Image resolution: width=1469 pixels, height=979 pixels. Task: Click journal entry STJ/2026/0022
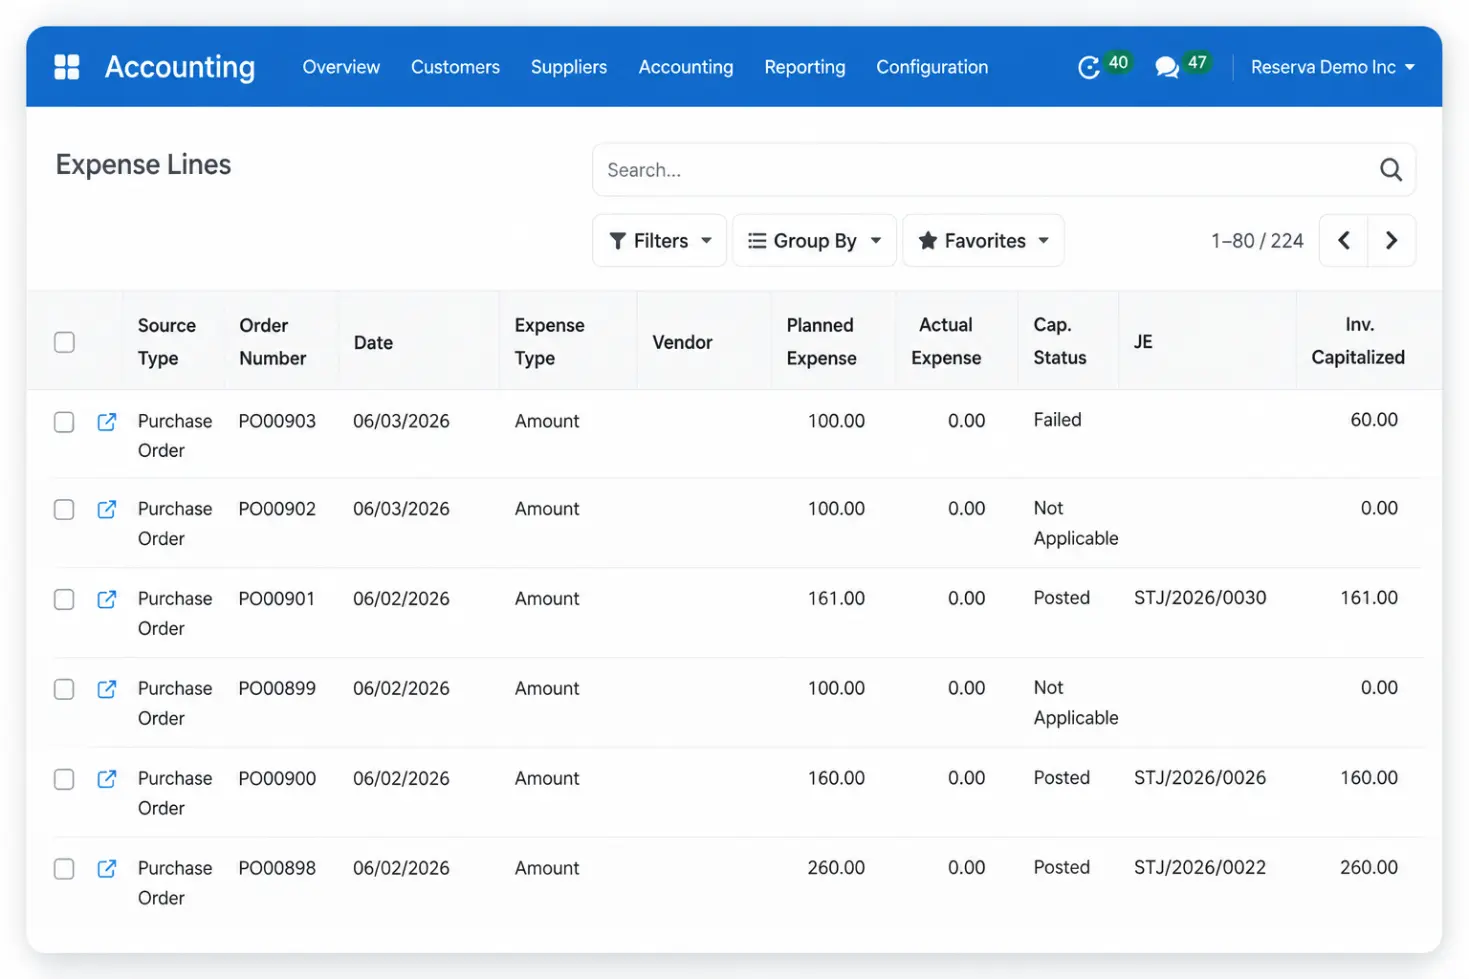click(1199, 868)
